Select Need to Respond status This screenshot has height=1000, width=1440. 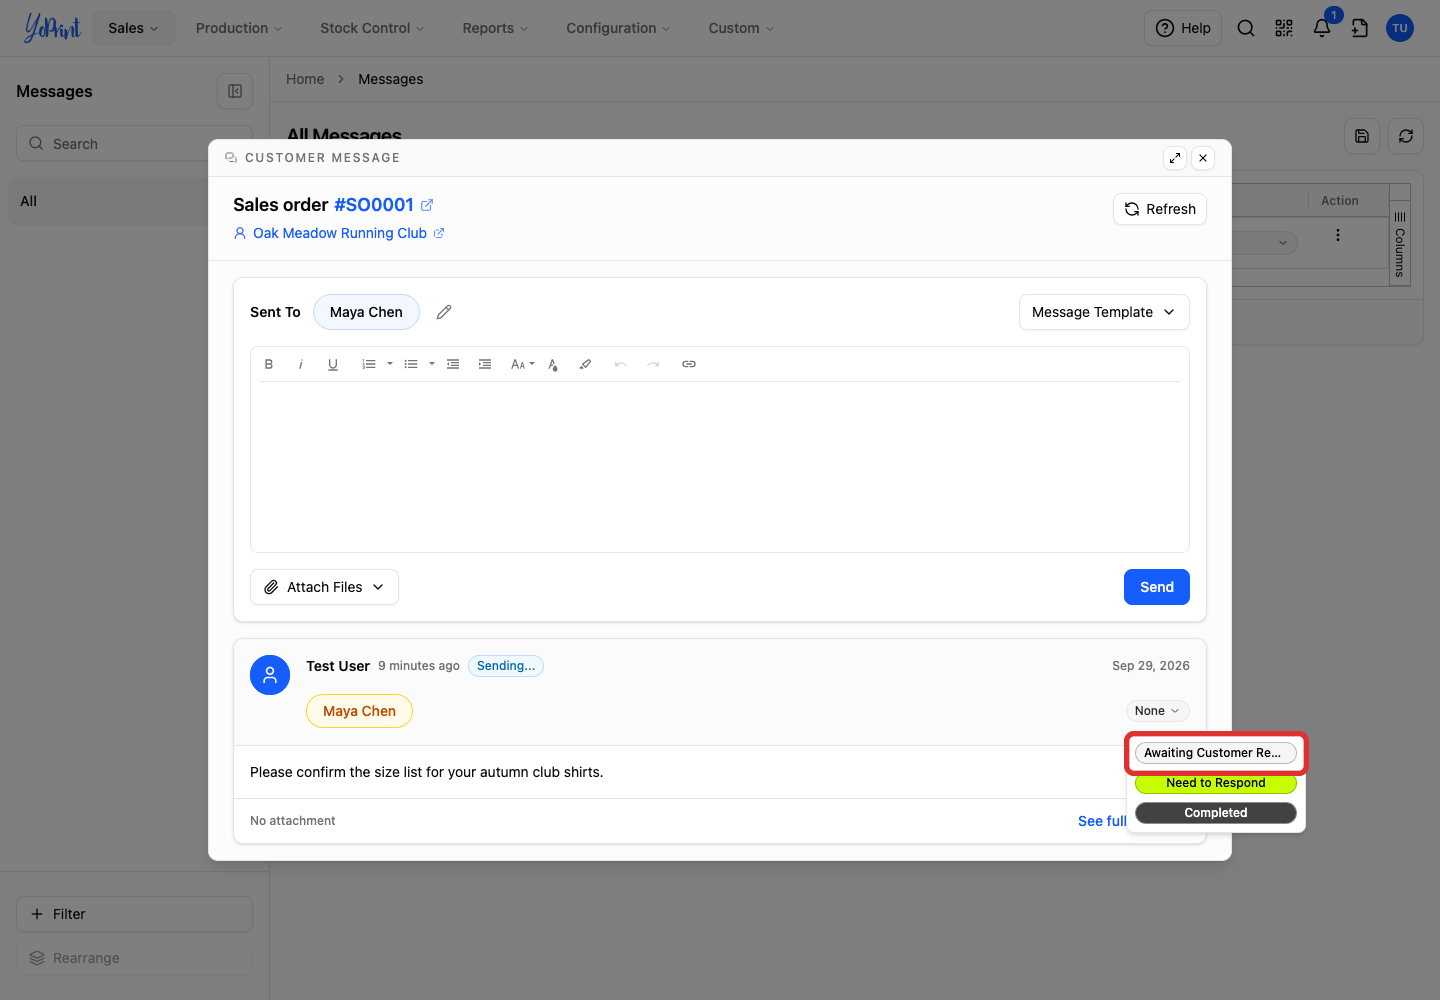[1216, 783]
